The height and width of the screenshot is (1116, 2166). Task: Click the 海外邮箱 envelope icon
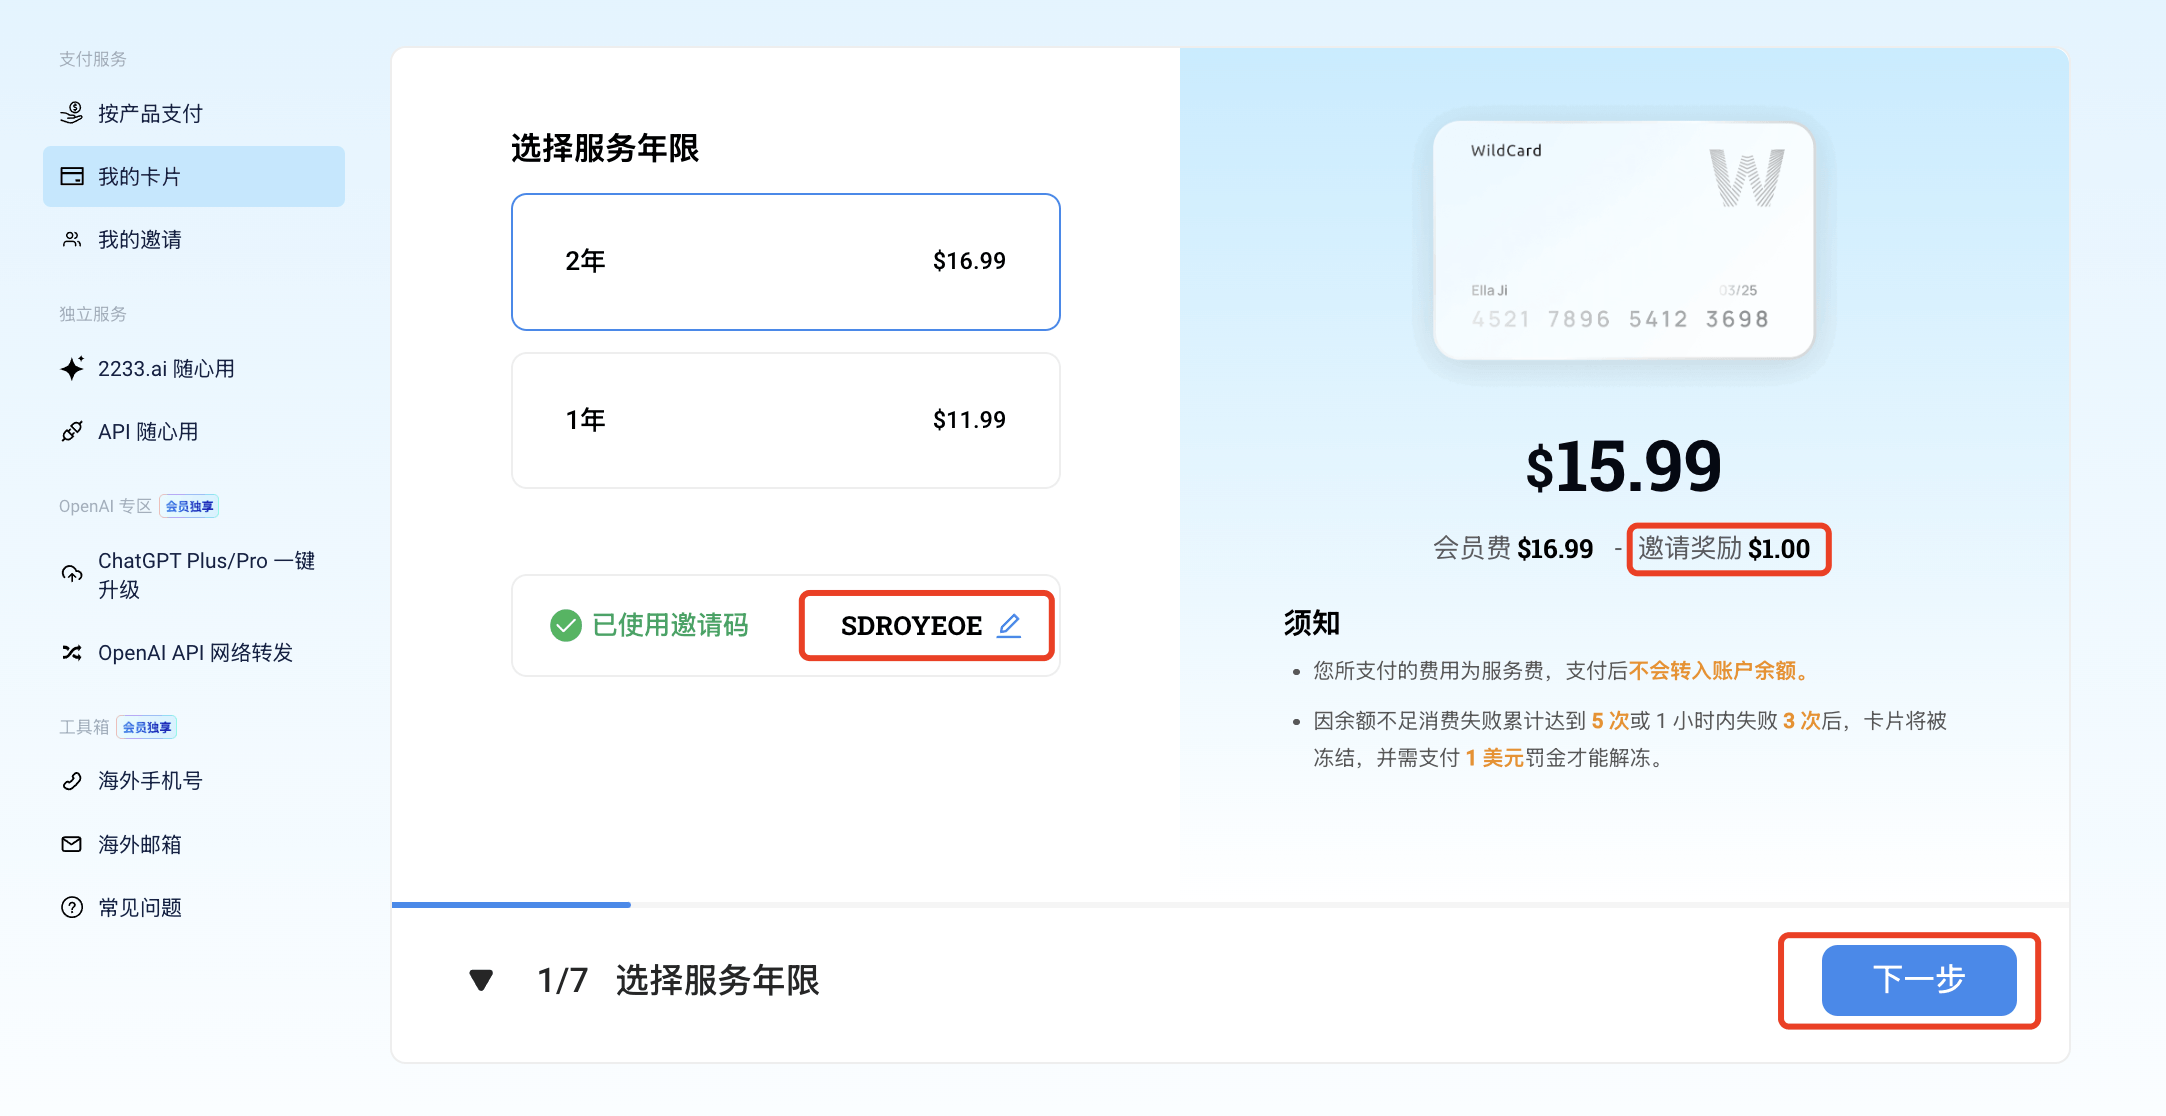click(x=72, y=845)
